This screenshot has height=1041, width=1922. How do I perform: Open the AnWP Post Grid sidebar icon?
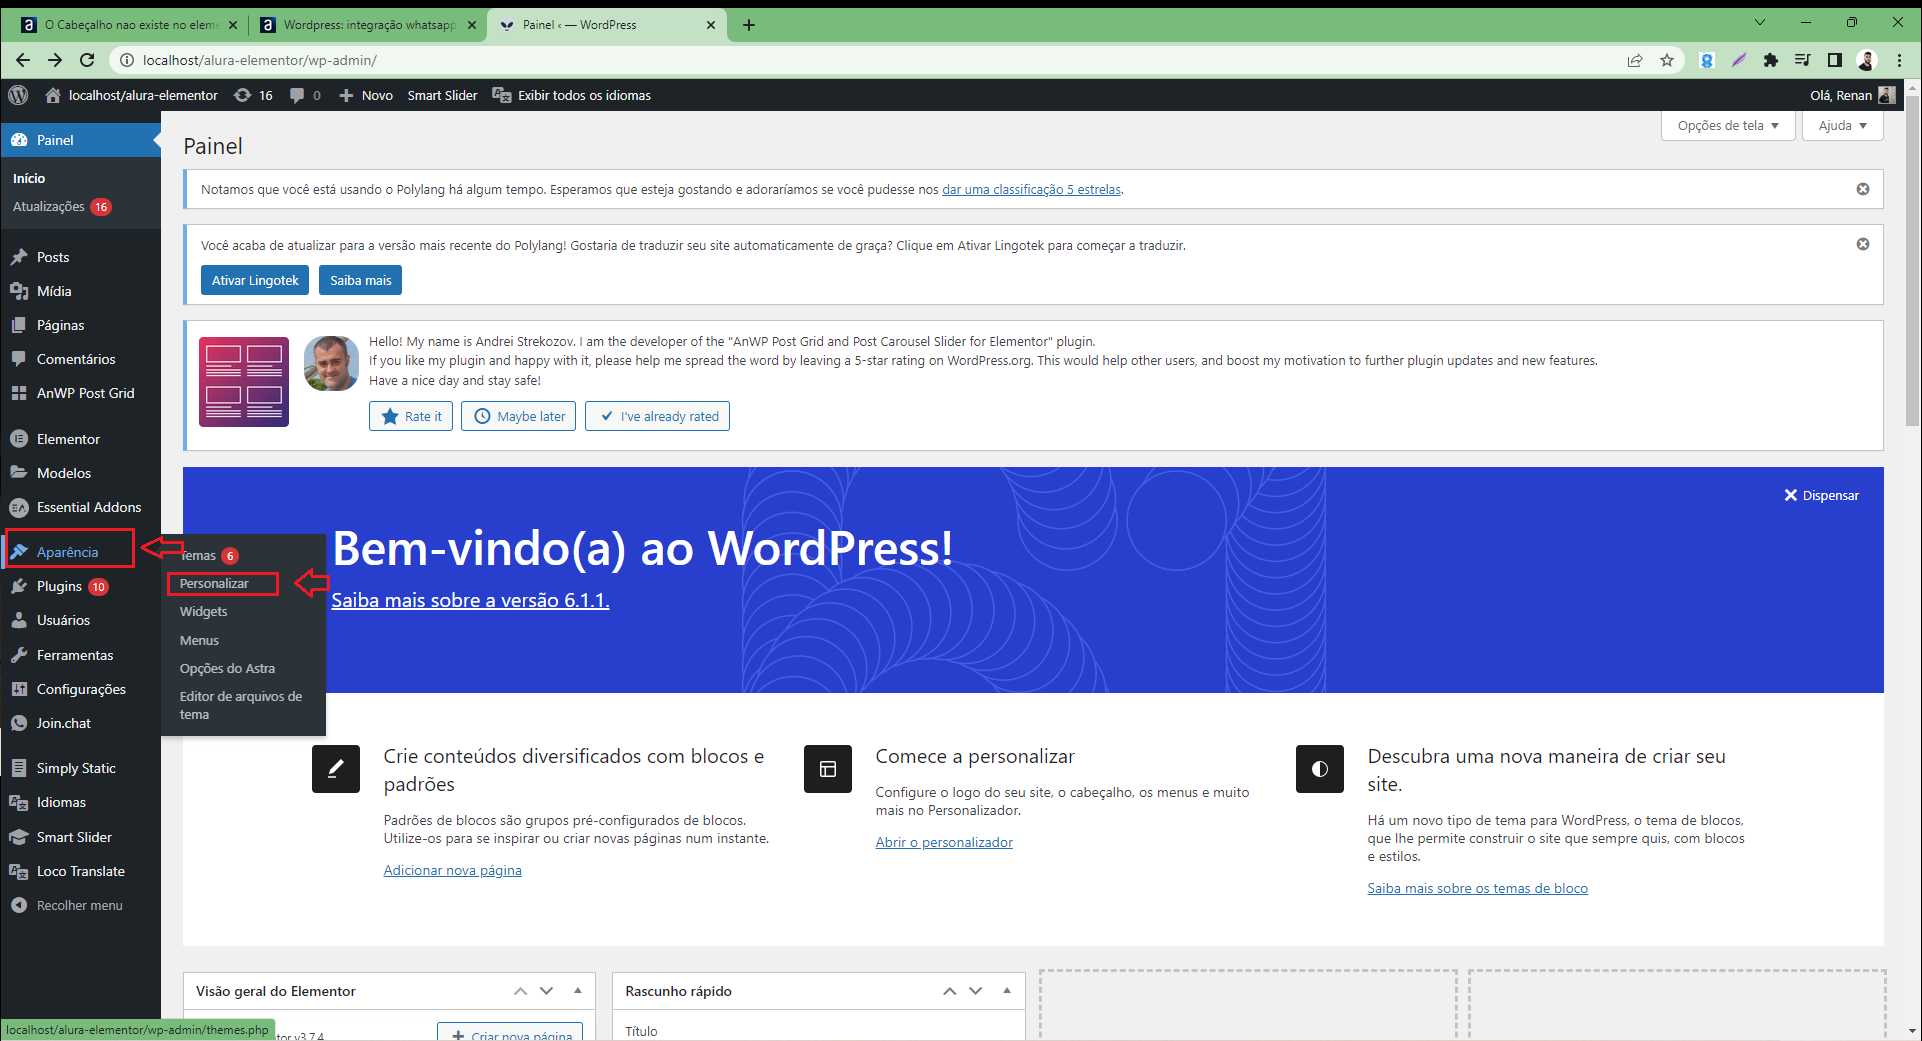click(19, 393)
